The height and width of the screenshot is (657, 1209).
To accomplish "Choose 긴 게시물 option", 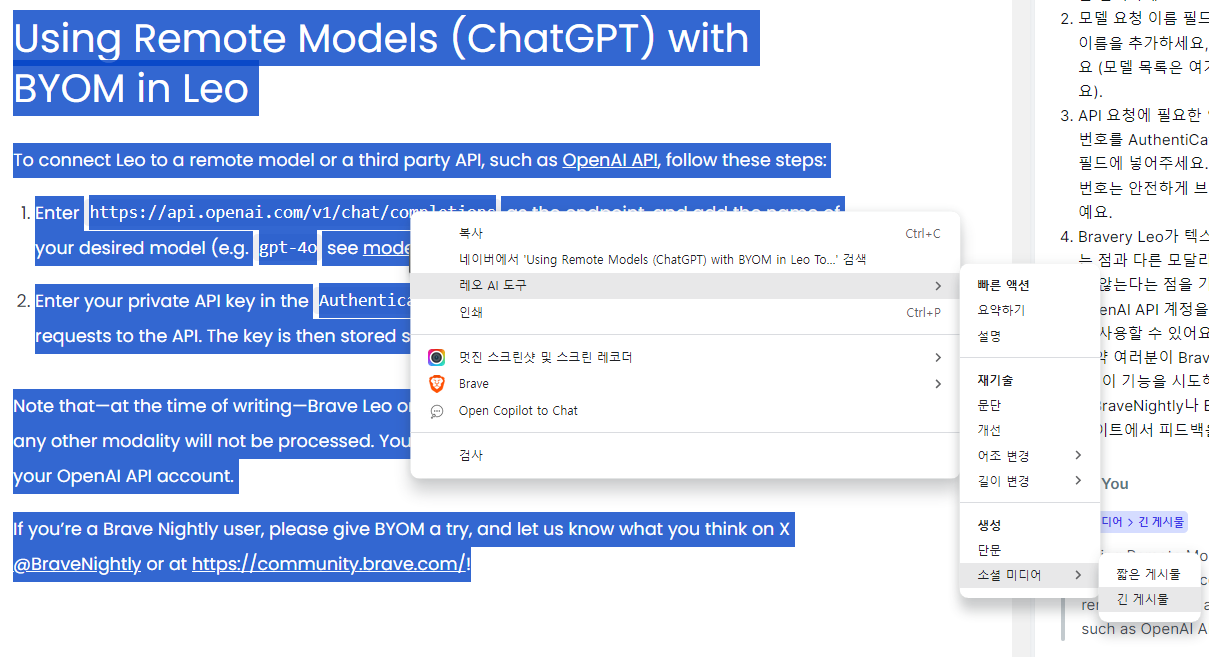I will pyautogui.click(x=1149, y=599).
